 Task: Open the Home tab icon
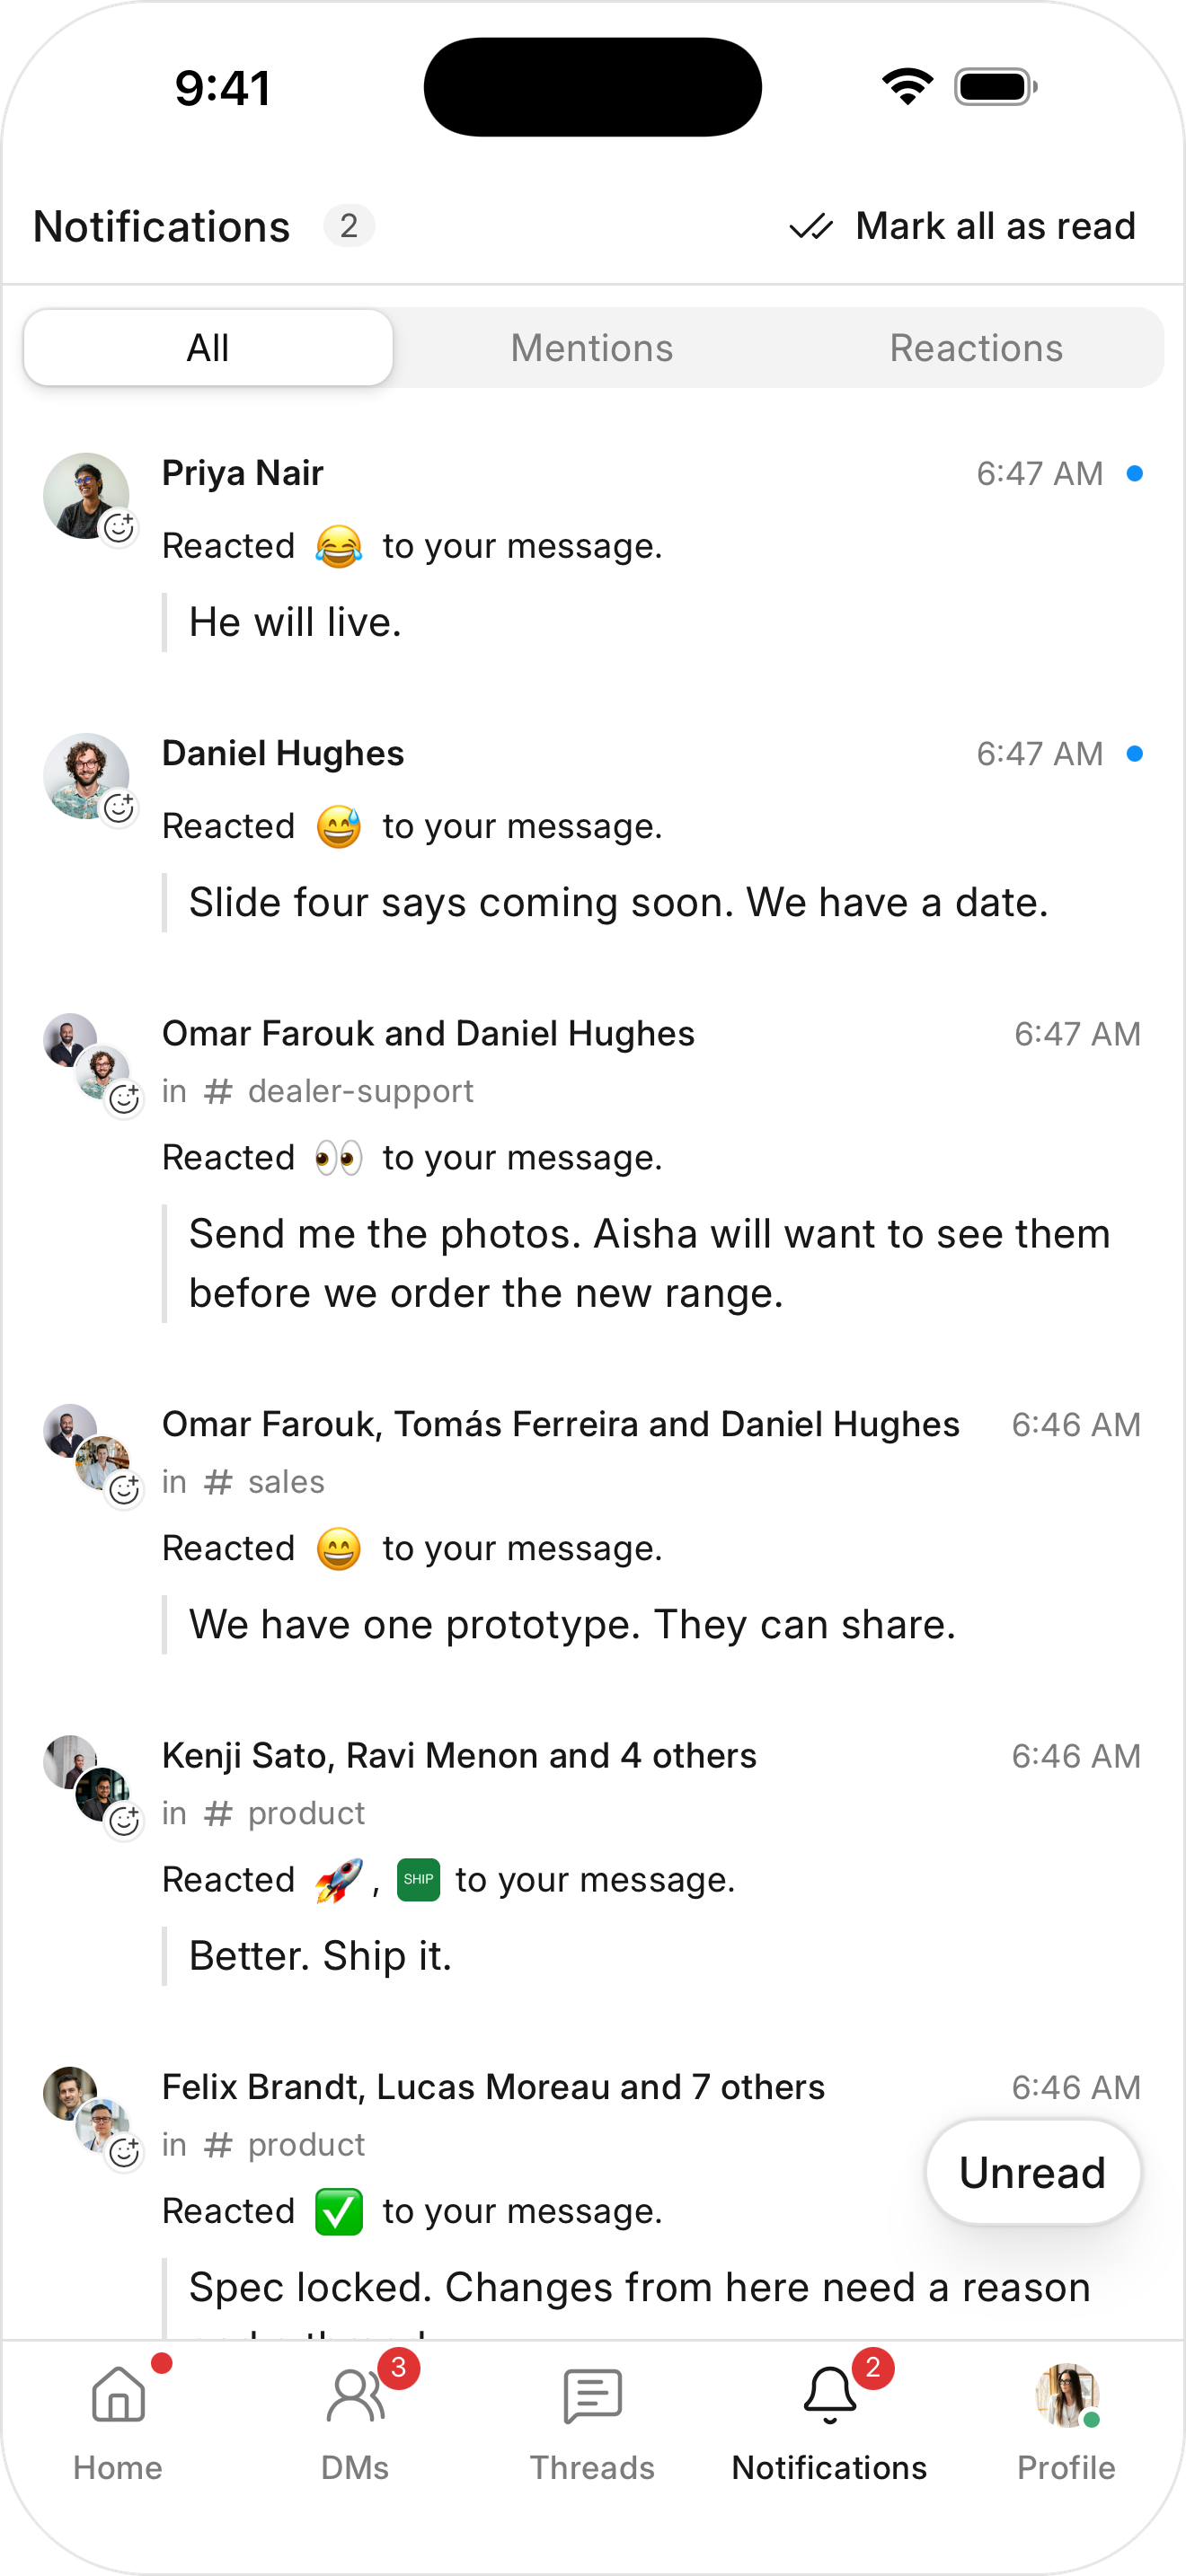[x=118, y=2395]
